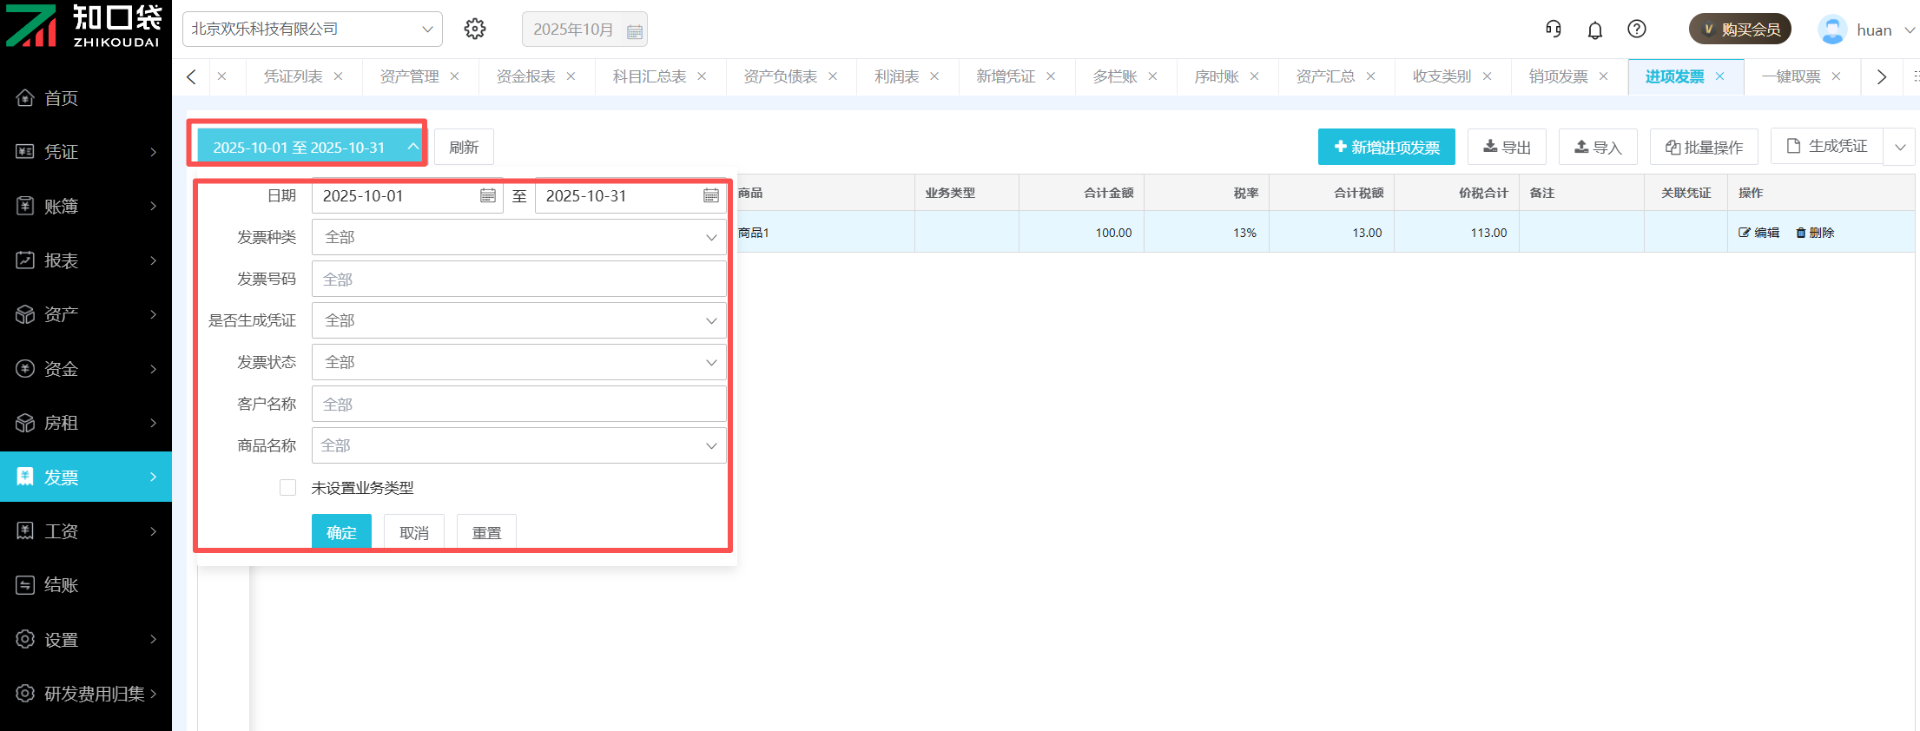Open calendar picker for end date
The image size is (1920, 731).
pos(710,196)
